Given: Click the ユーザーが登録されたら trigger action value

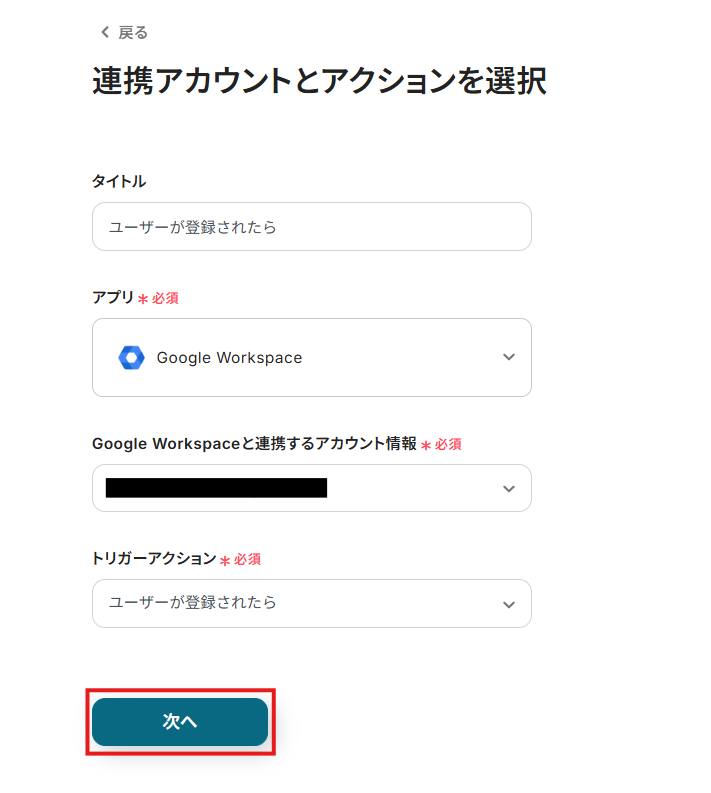Looking at the screenshot, I should pos(193,603).
